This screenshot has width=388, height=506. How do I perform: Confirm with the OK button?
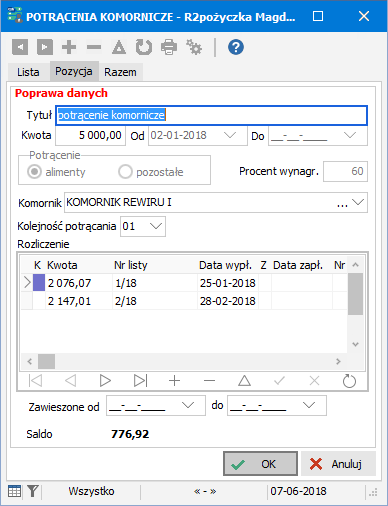(260, 464)
